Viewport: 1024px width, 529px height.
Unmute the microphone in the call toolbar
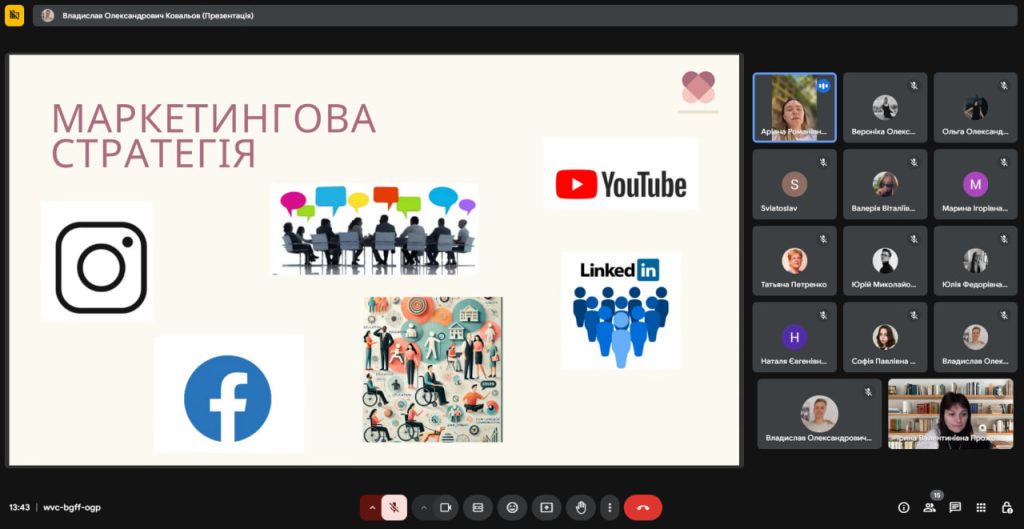394,507
